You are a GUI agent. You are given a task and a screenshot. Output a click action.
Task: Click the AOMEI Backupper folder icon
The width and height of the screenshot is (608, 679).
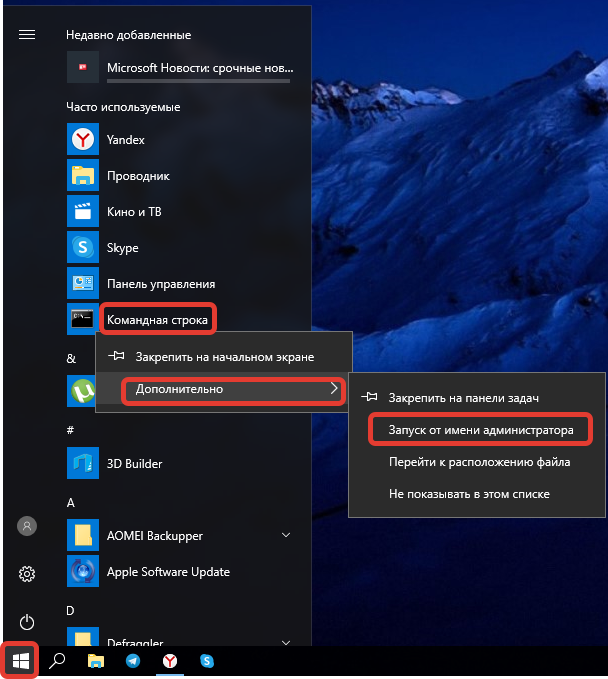pos(83,535)
